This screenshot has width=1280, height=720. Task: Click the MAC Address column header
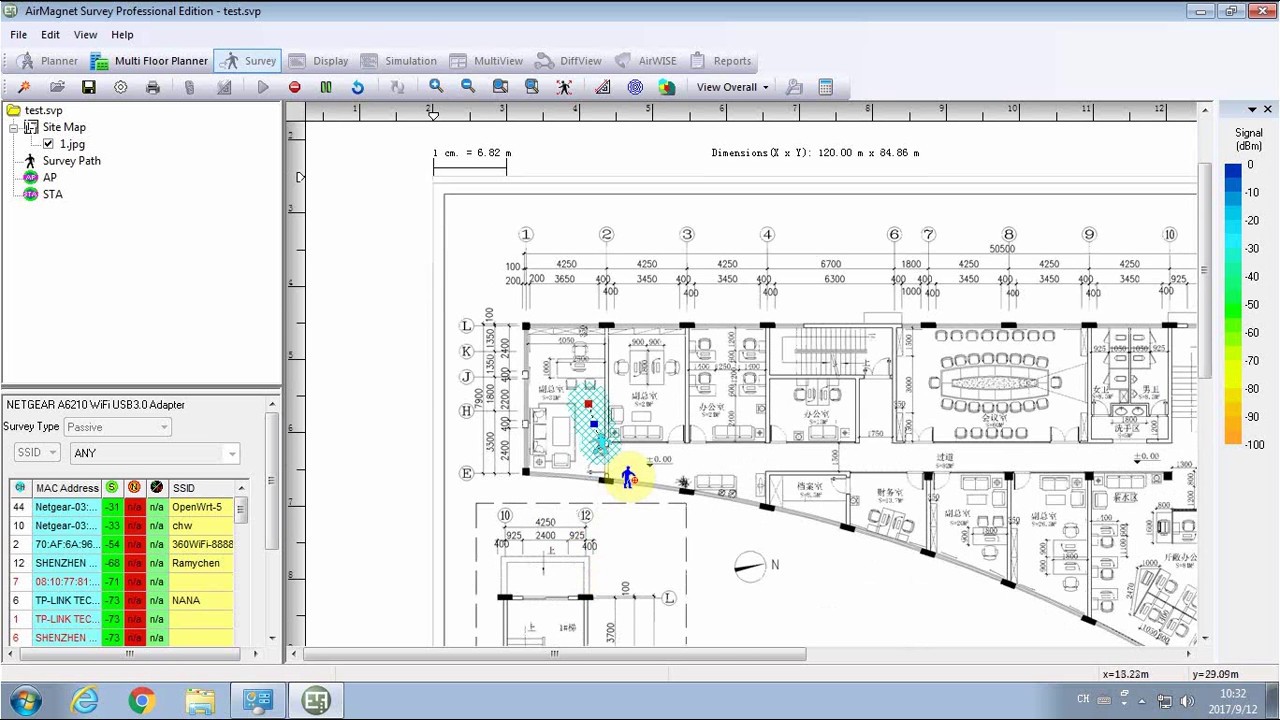[66, 488]
